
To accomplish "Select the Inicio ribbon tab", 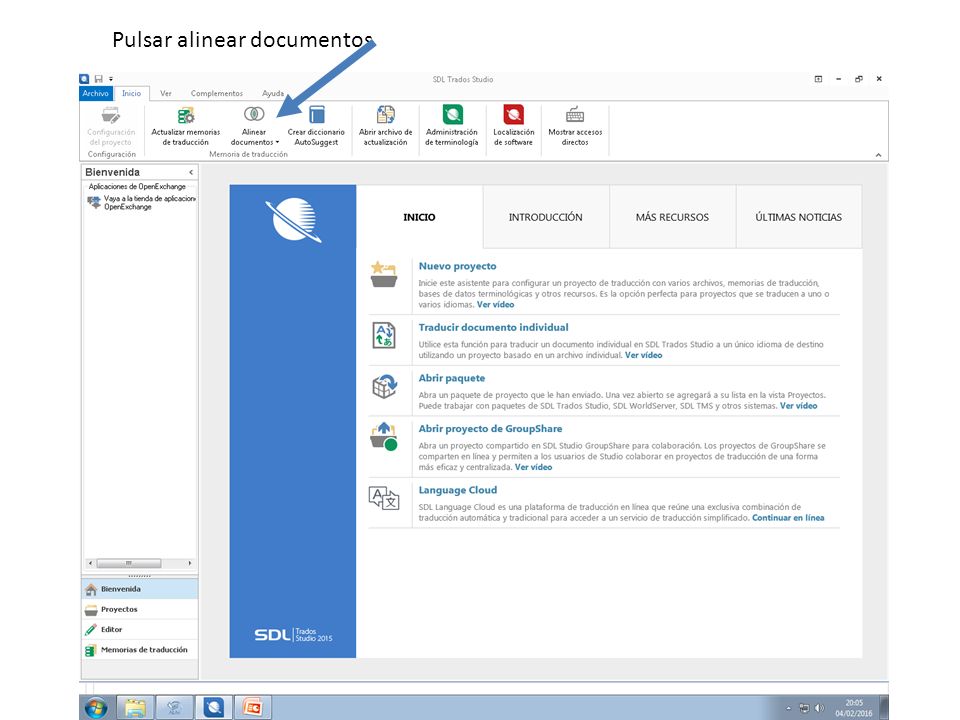I will 131,93.
